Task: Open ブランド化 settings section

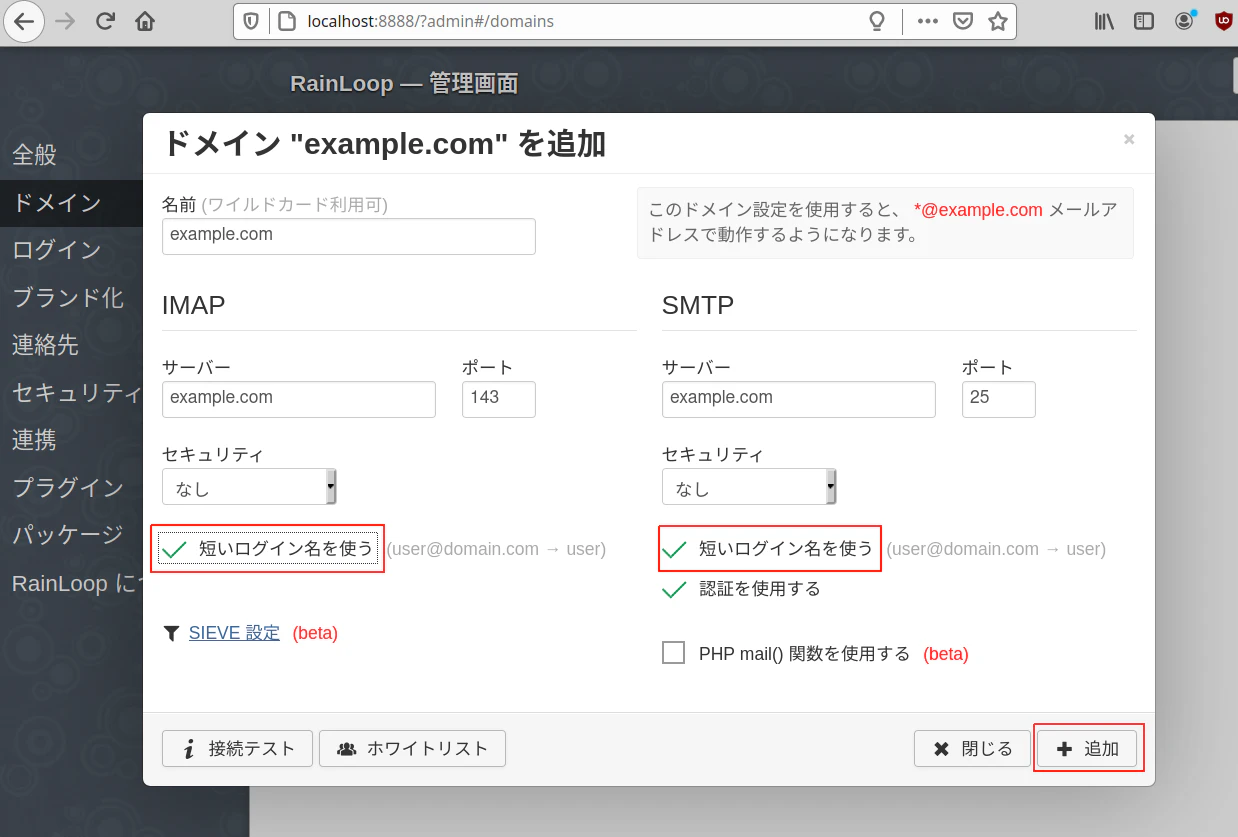Action: point(71,298)
